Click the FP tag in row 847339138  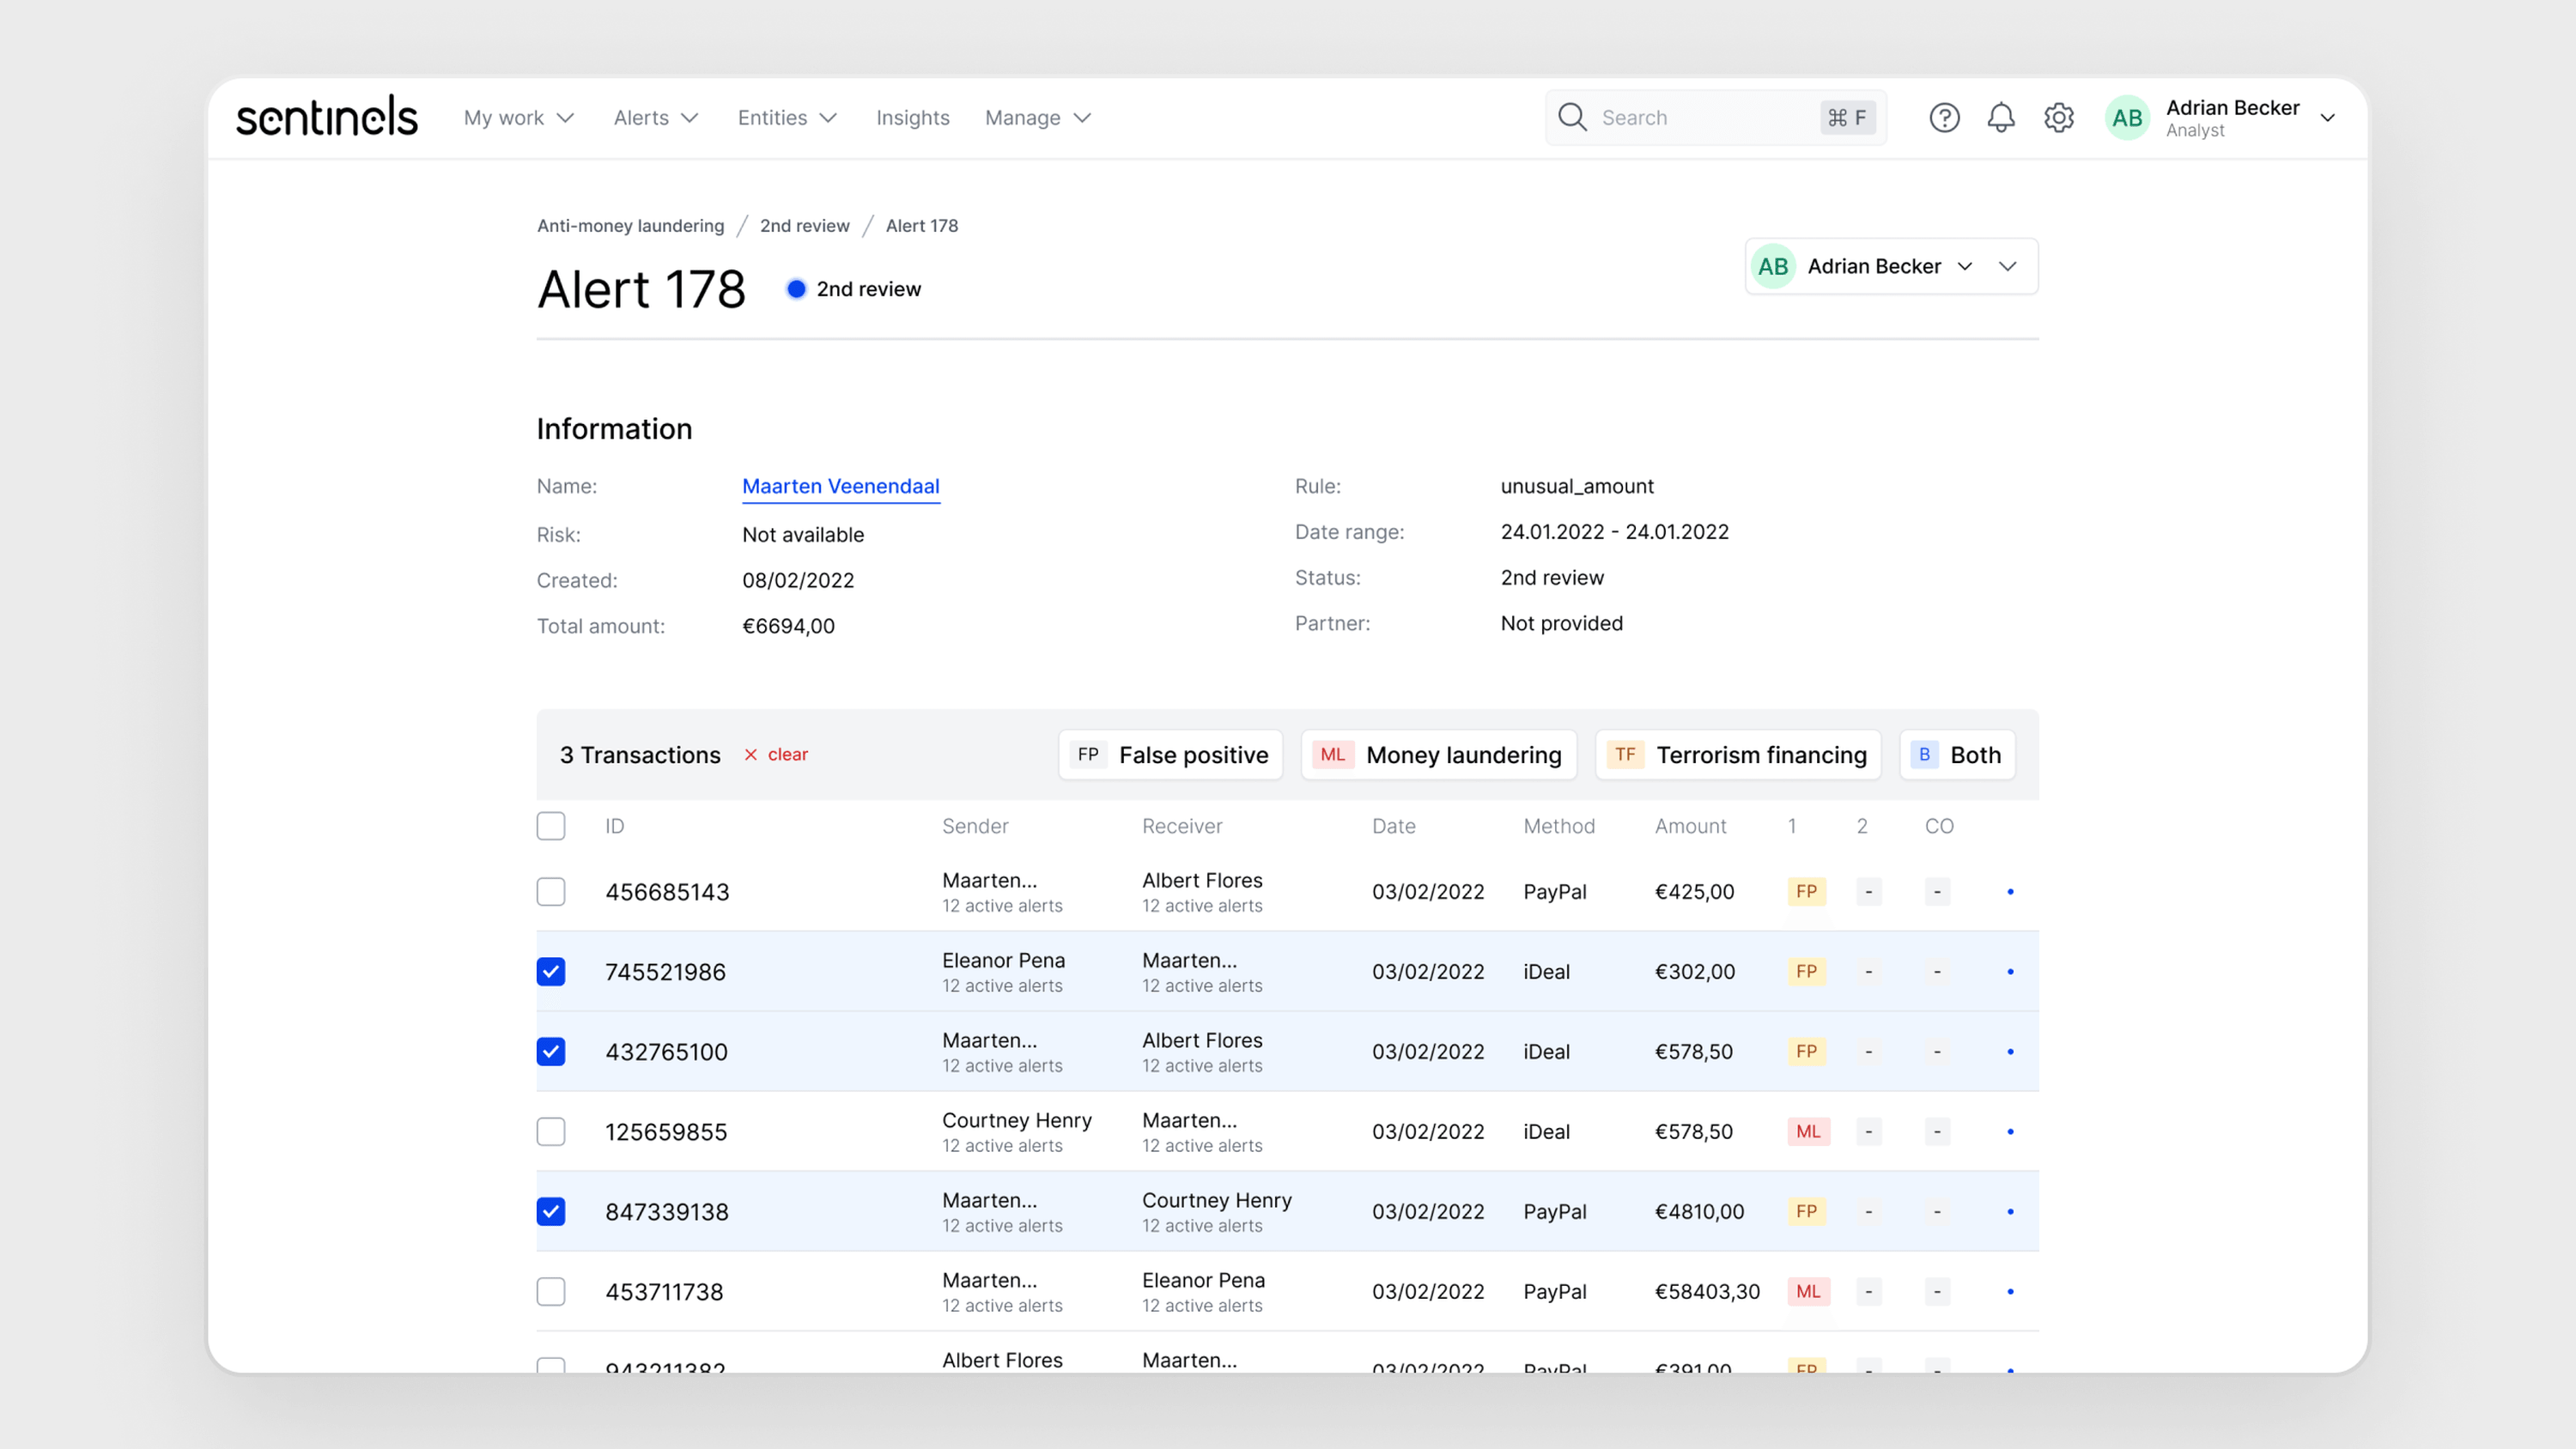pyautogui.click(x=1806, y=1211)
